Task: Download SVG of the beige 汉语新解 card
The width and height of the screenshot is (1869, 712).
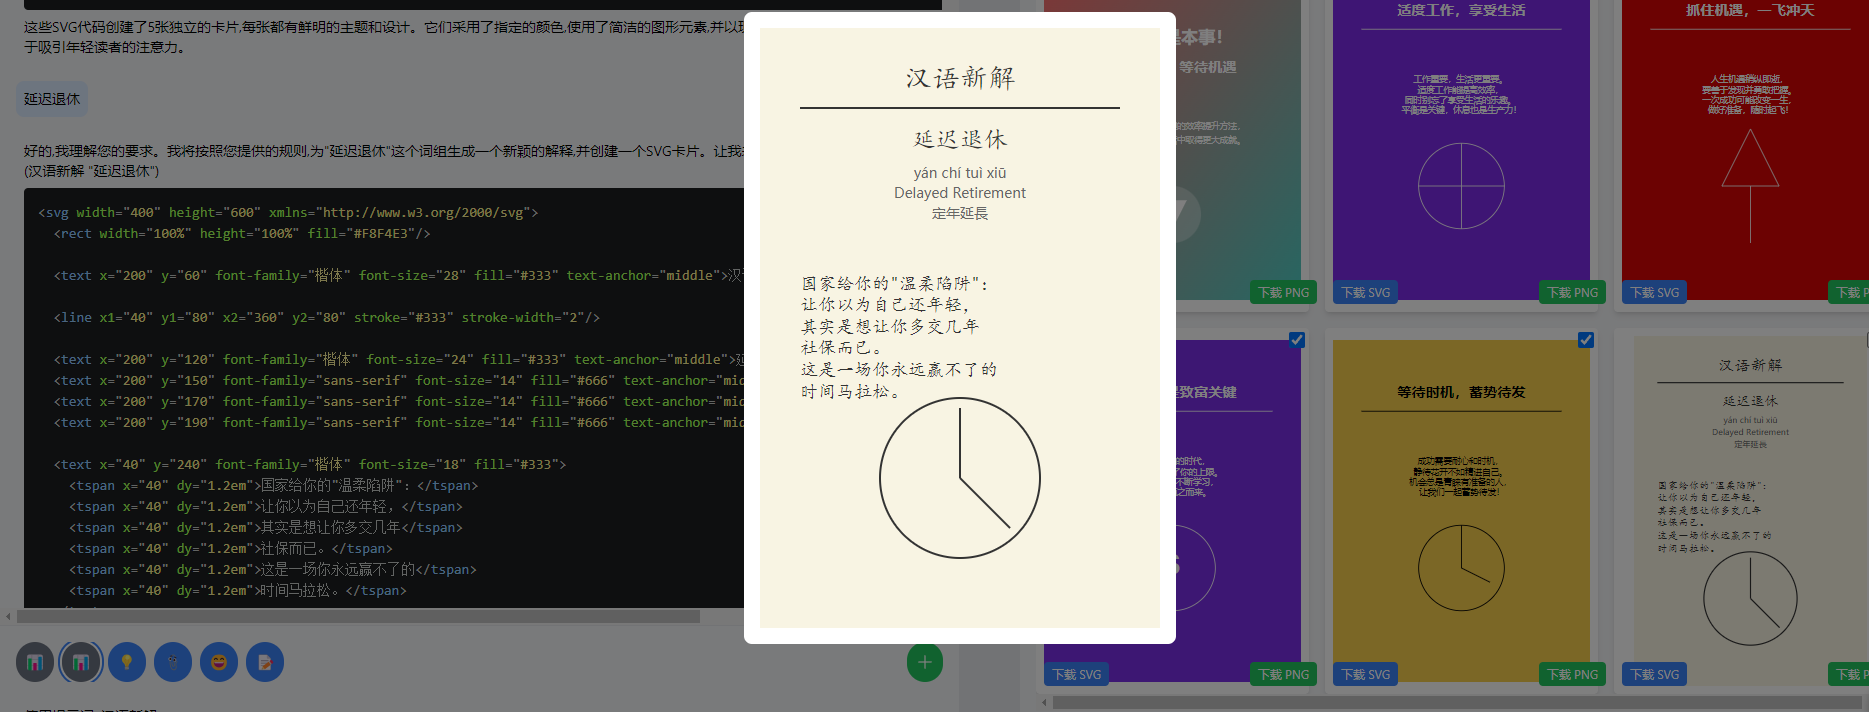Action: click(1654, 675)
